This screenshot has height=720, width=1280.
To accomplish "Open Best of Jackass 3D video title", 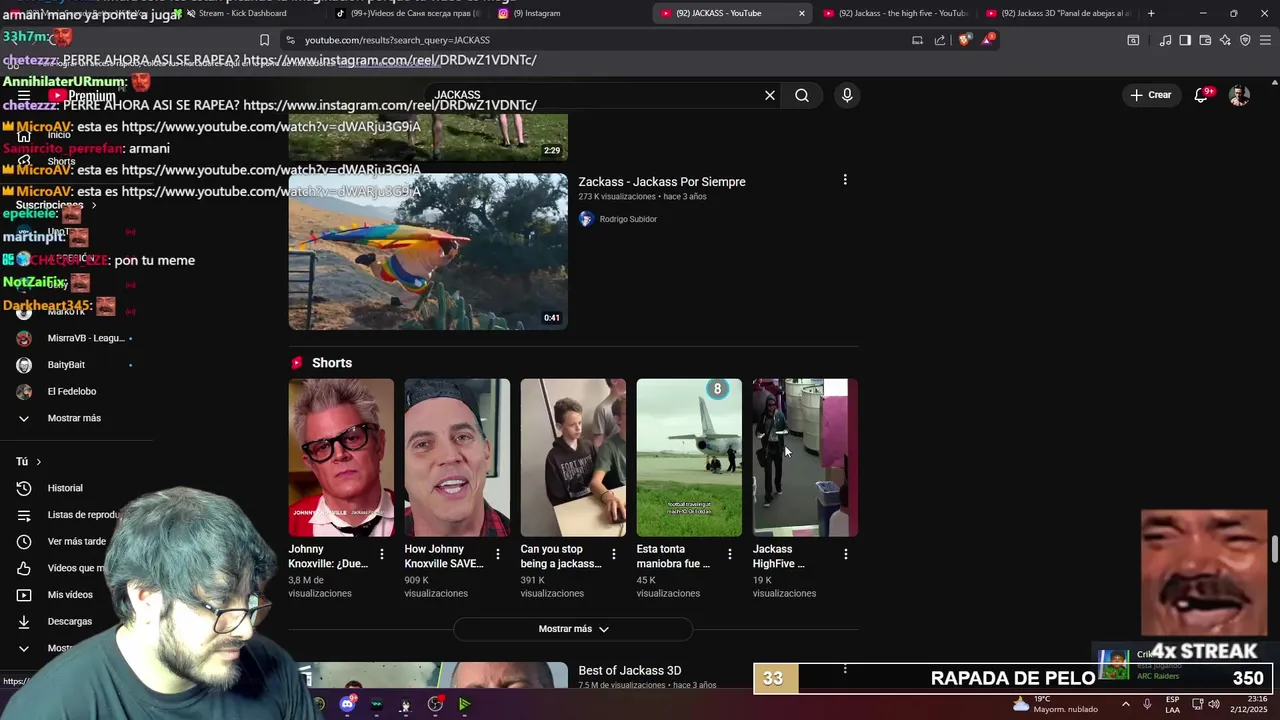I will coord(630,671).
